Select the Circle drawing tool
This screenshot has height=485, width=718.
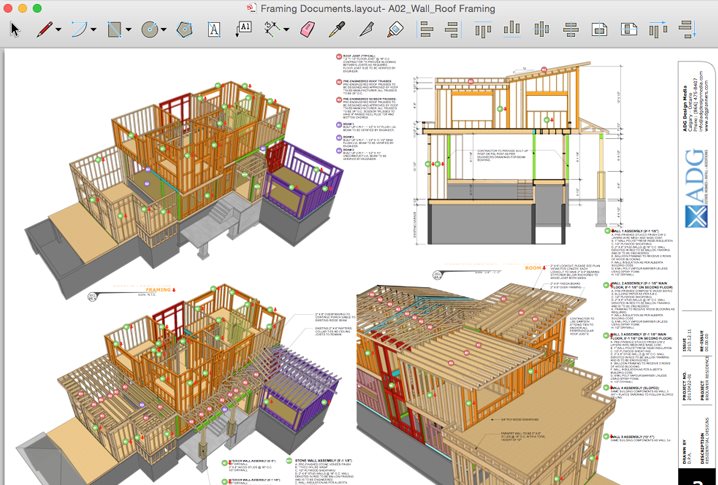pyautogui.click(x=150, y=29)
